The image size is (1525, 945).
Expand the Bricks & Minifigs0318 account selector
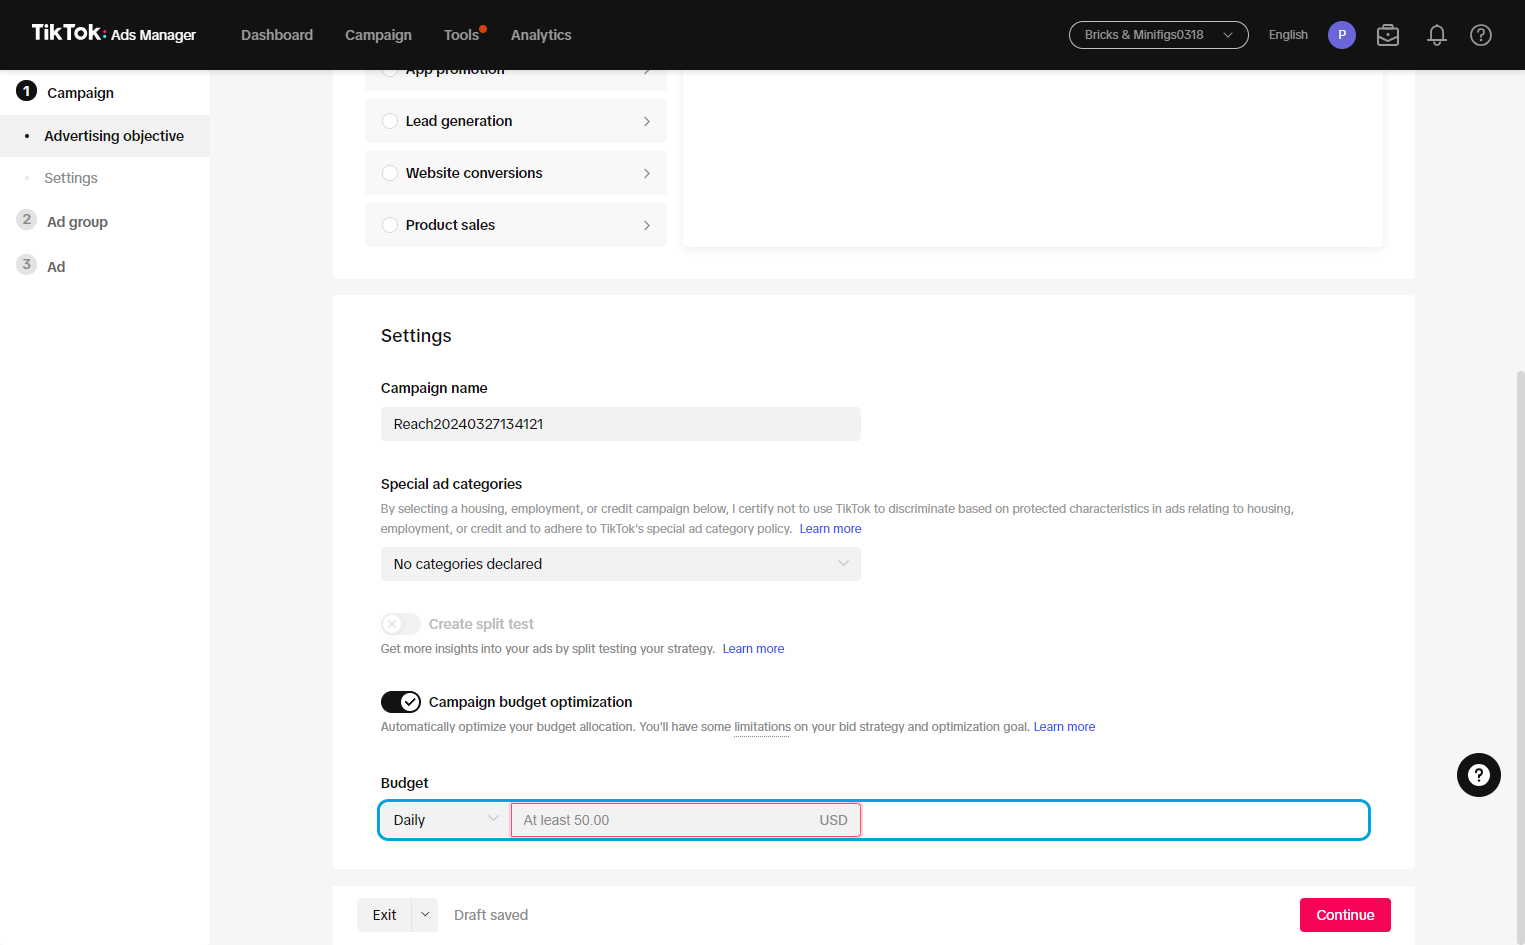pos(1159,35)
